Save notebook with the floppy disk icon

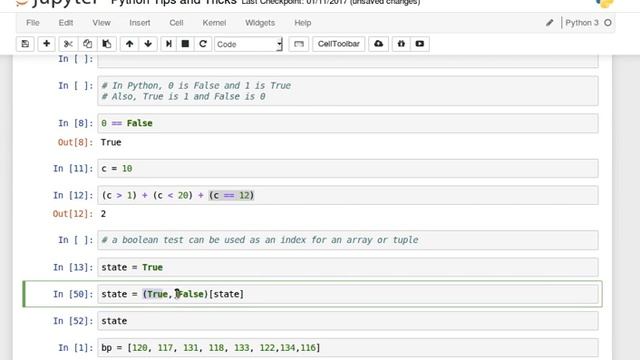[25, 44]
